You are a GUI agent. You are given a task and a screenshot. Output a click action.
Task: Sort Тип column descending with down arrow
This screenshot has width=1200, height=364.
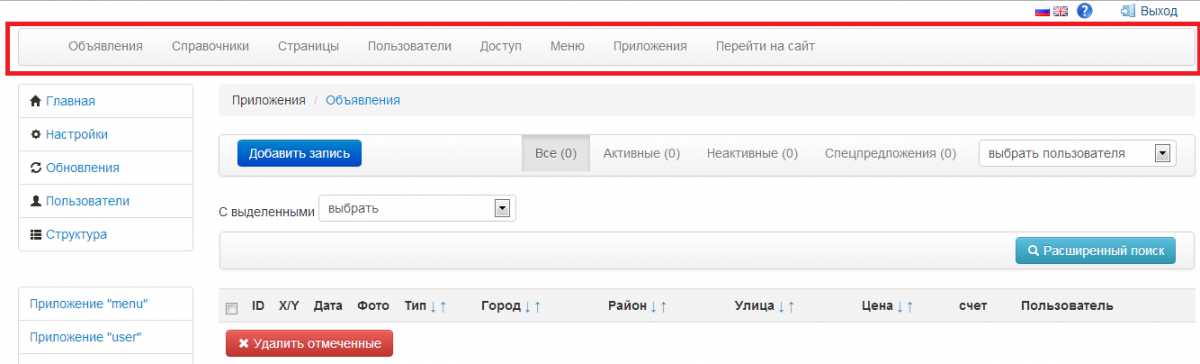(433, 306)
